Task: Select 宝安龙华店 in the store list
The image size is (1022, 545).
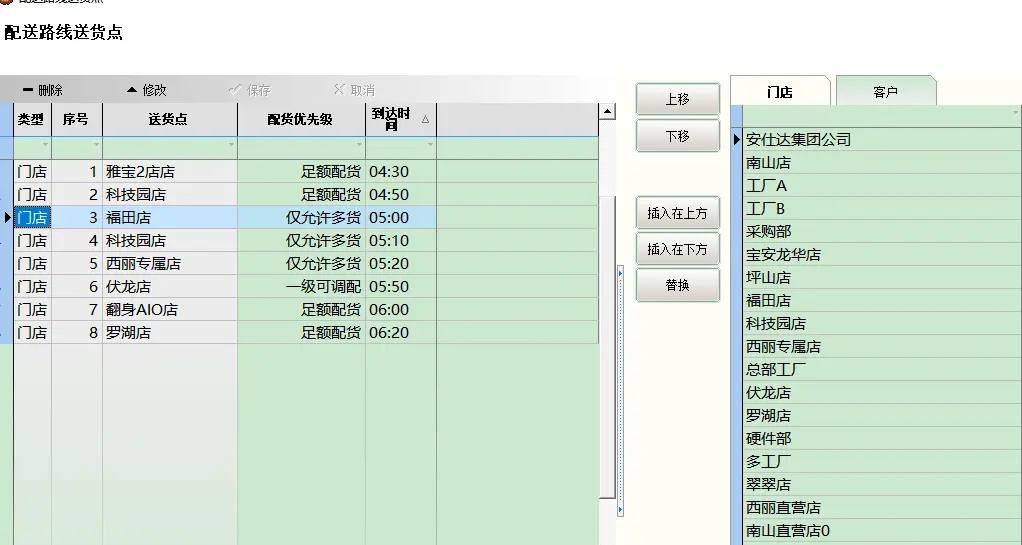Action: click(x=883, y=254)
